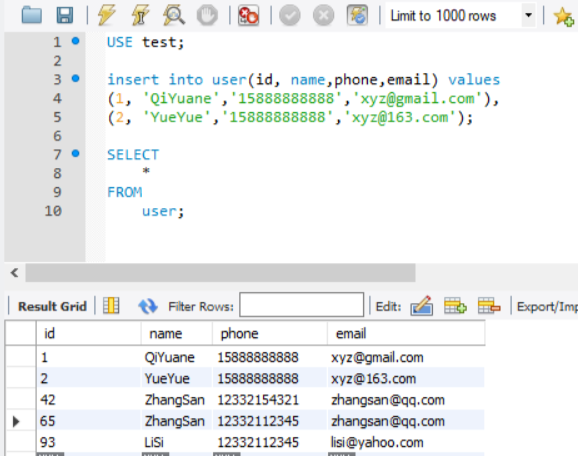Toggle the continue-on-error stop icon

pos(248,15)
